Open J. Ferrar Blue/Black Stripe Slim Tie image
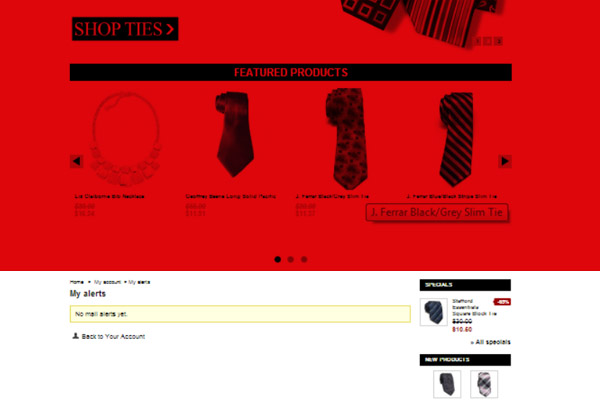This screenshot has width=600, height=403. coord(456,139)
